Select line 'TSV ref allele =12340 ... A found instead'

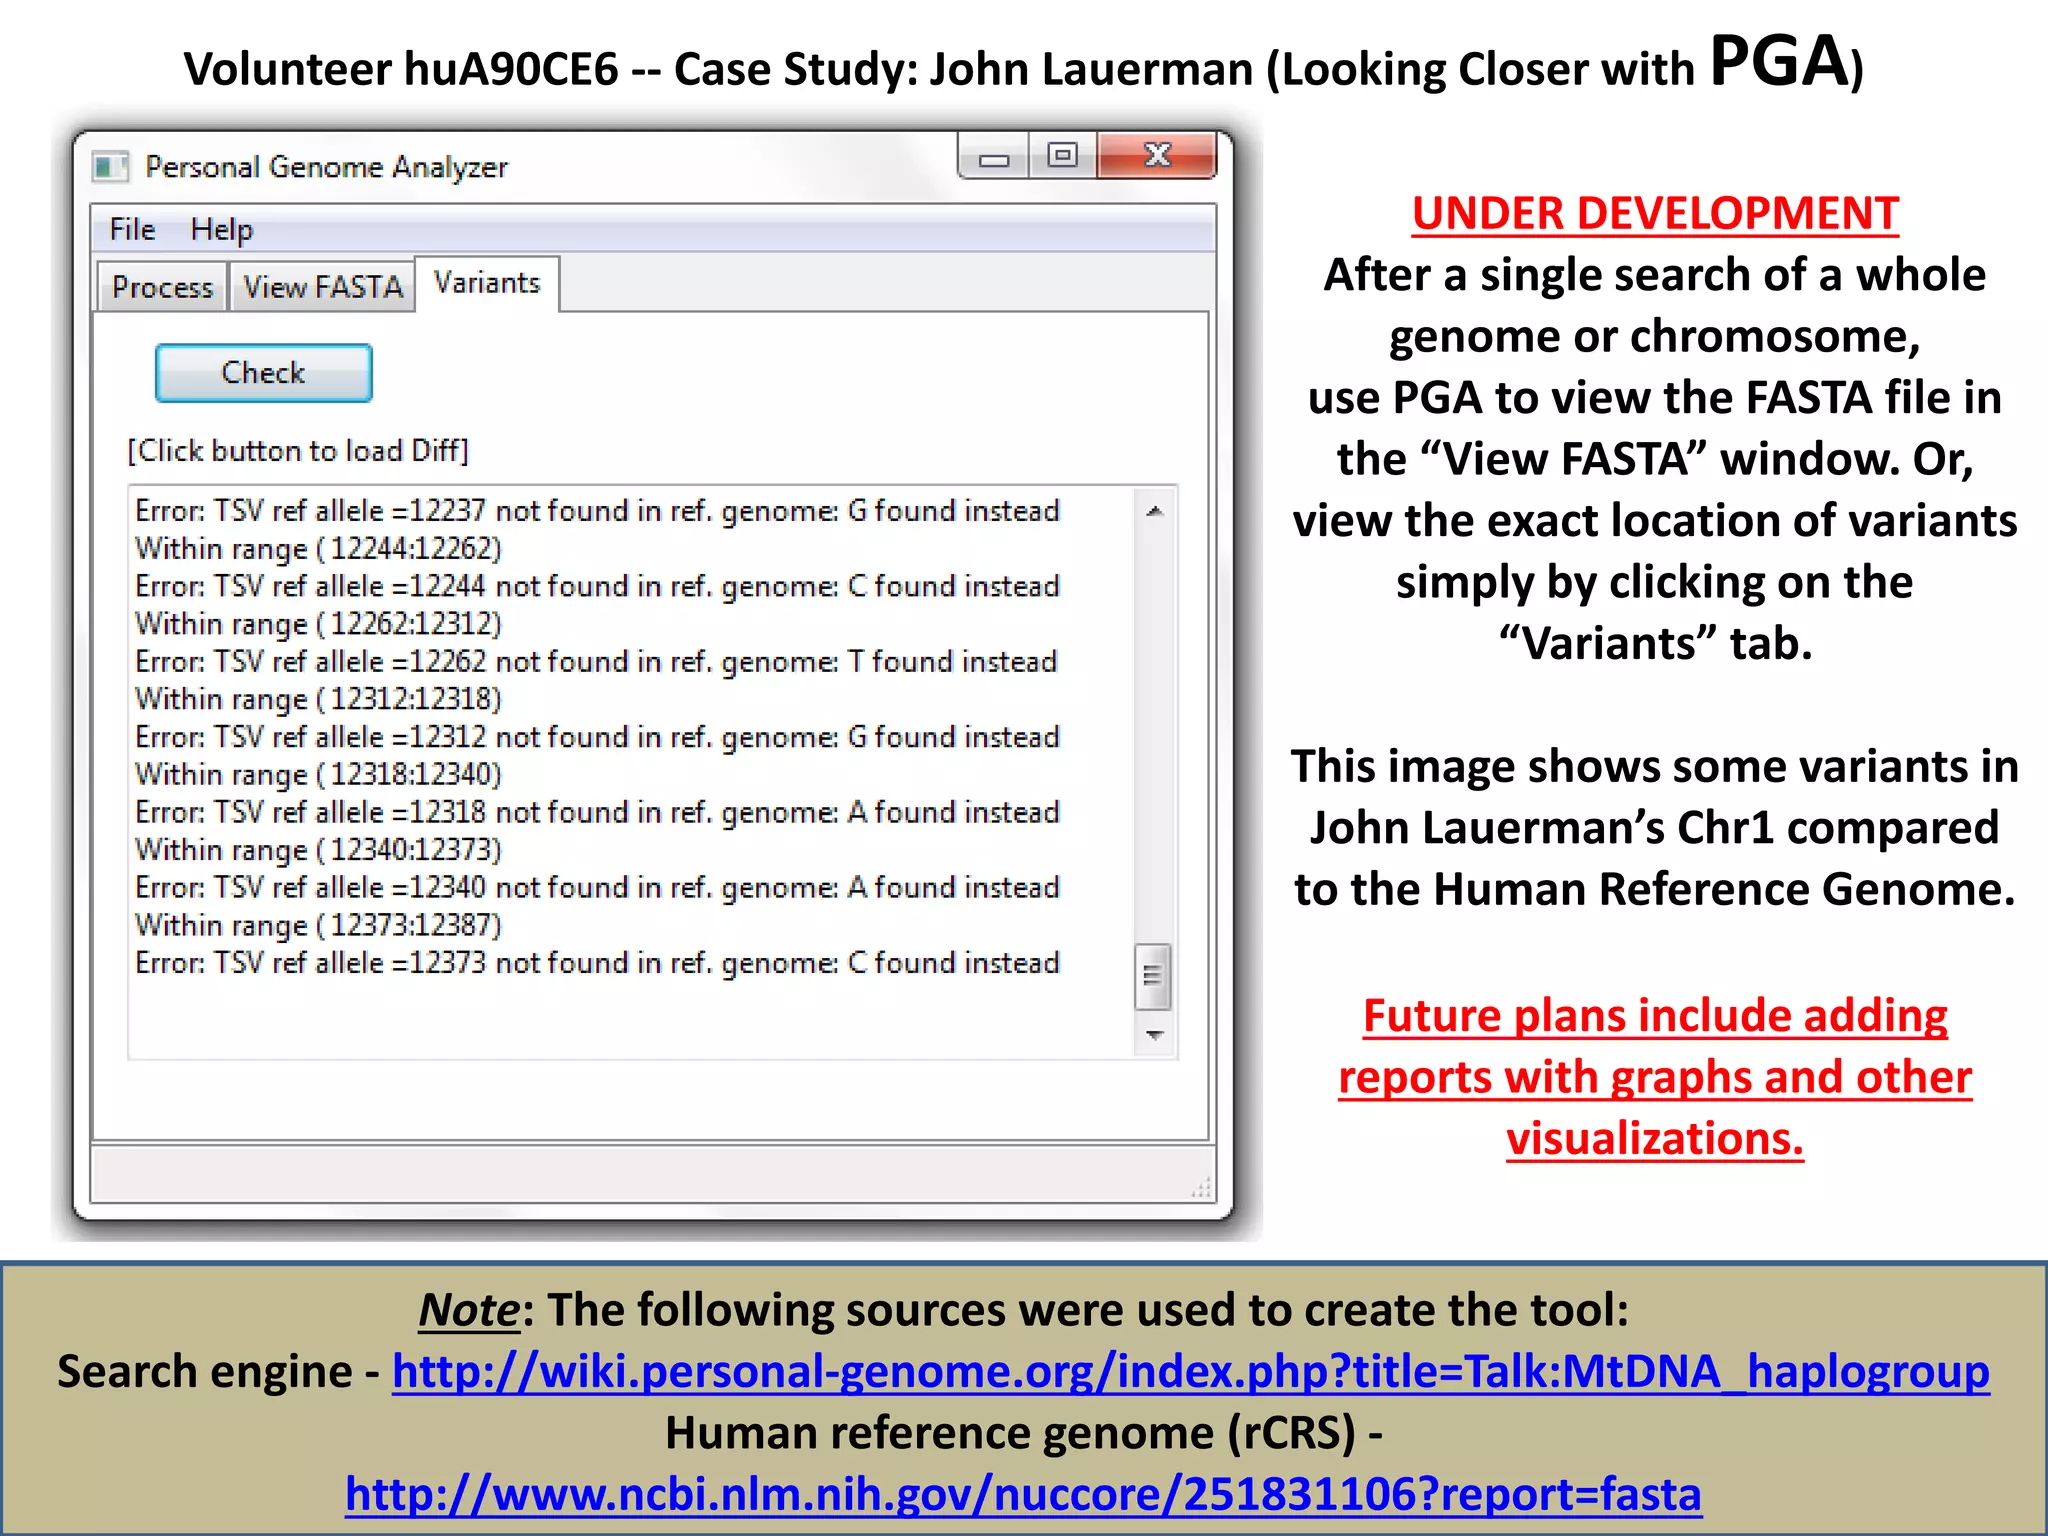coord(597,888)
